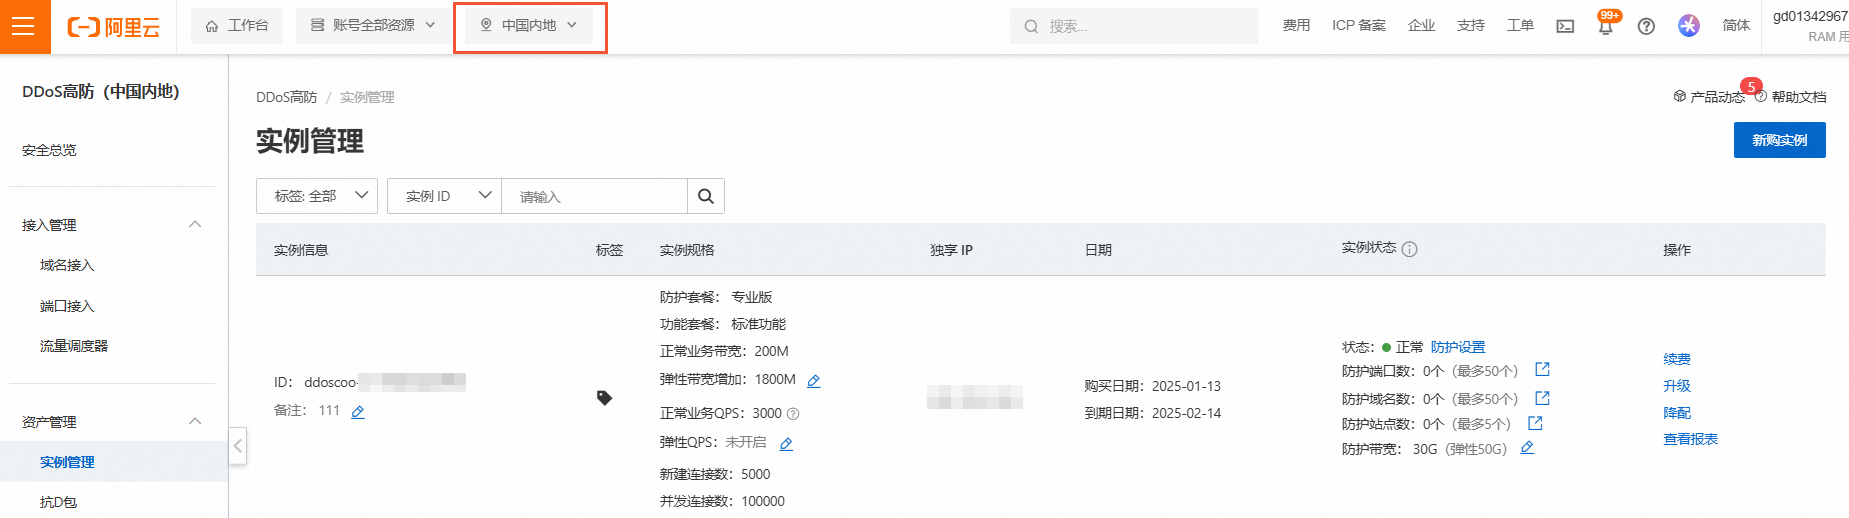
Task: Open 防护设置 link
Action: coord(1458,347)
